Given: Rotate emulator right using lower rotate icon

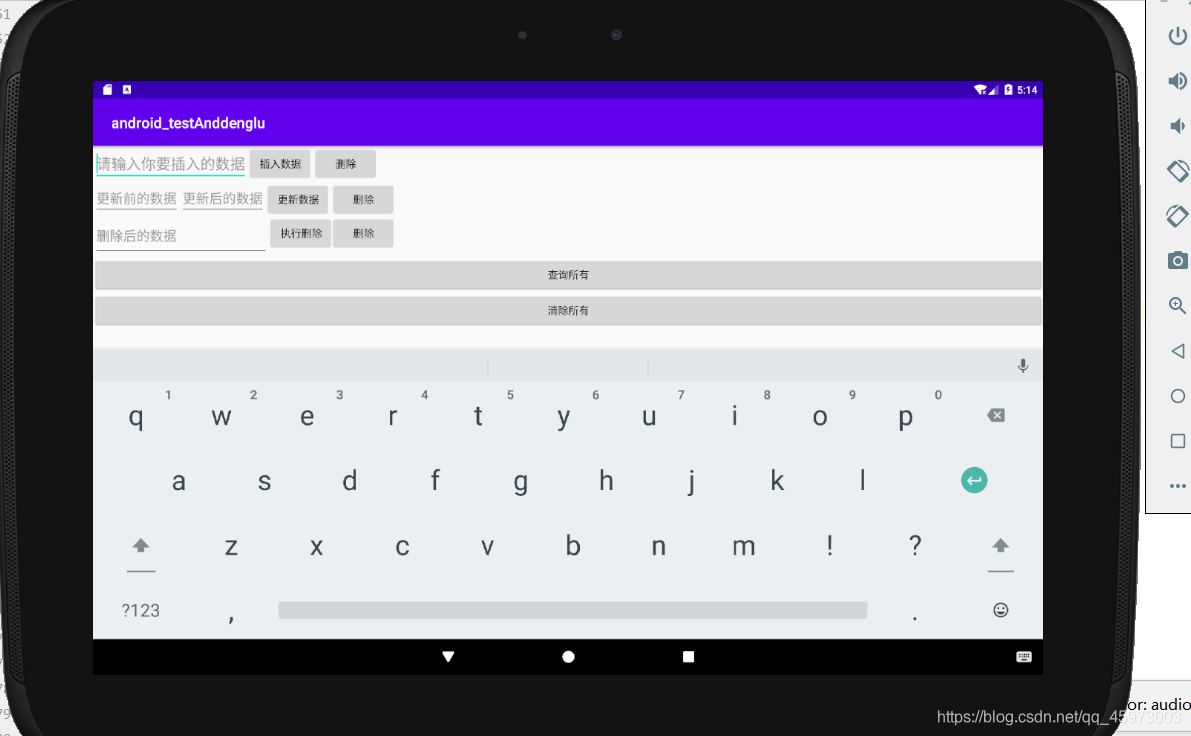Looking at the screenshot, I should [x=1177, y=216].
